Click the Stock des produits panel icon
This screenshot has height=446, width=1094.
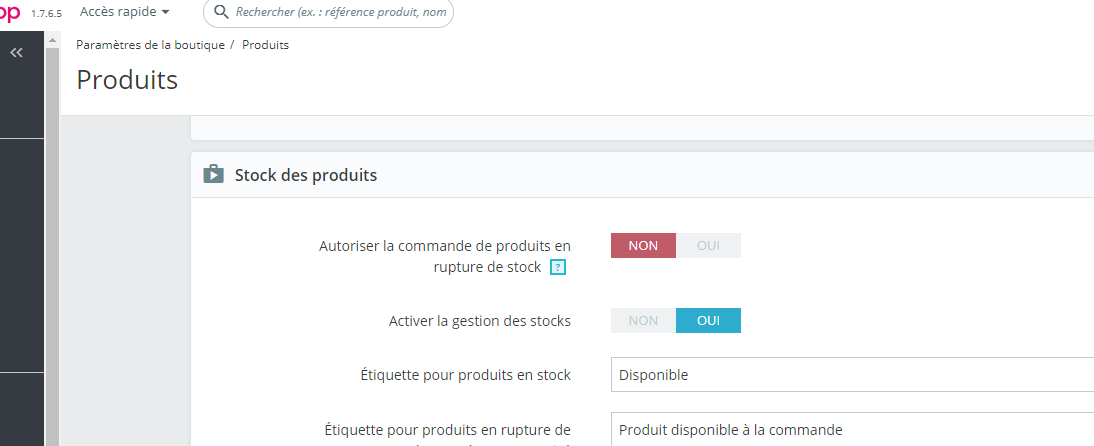(213, 174)
